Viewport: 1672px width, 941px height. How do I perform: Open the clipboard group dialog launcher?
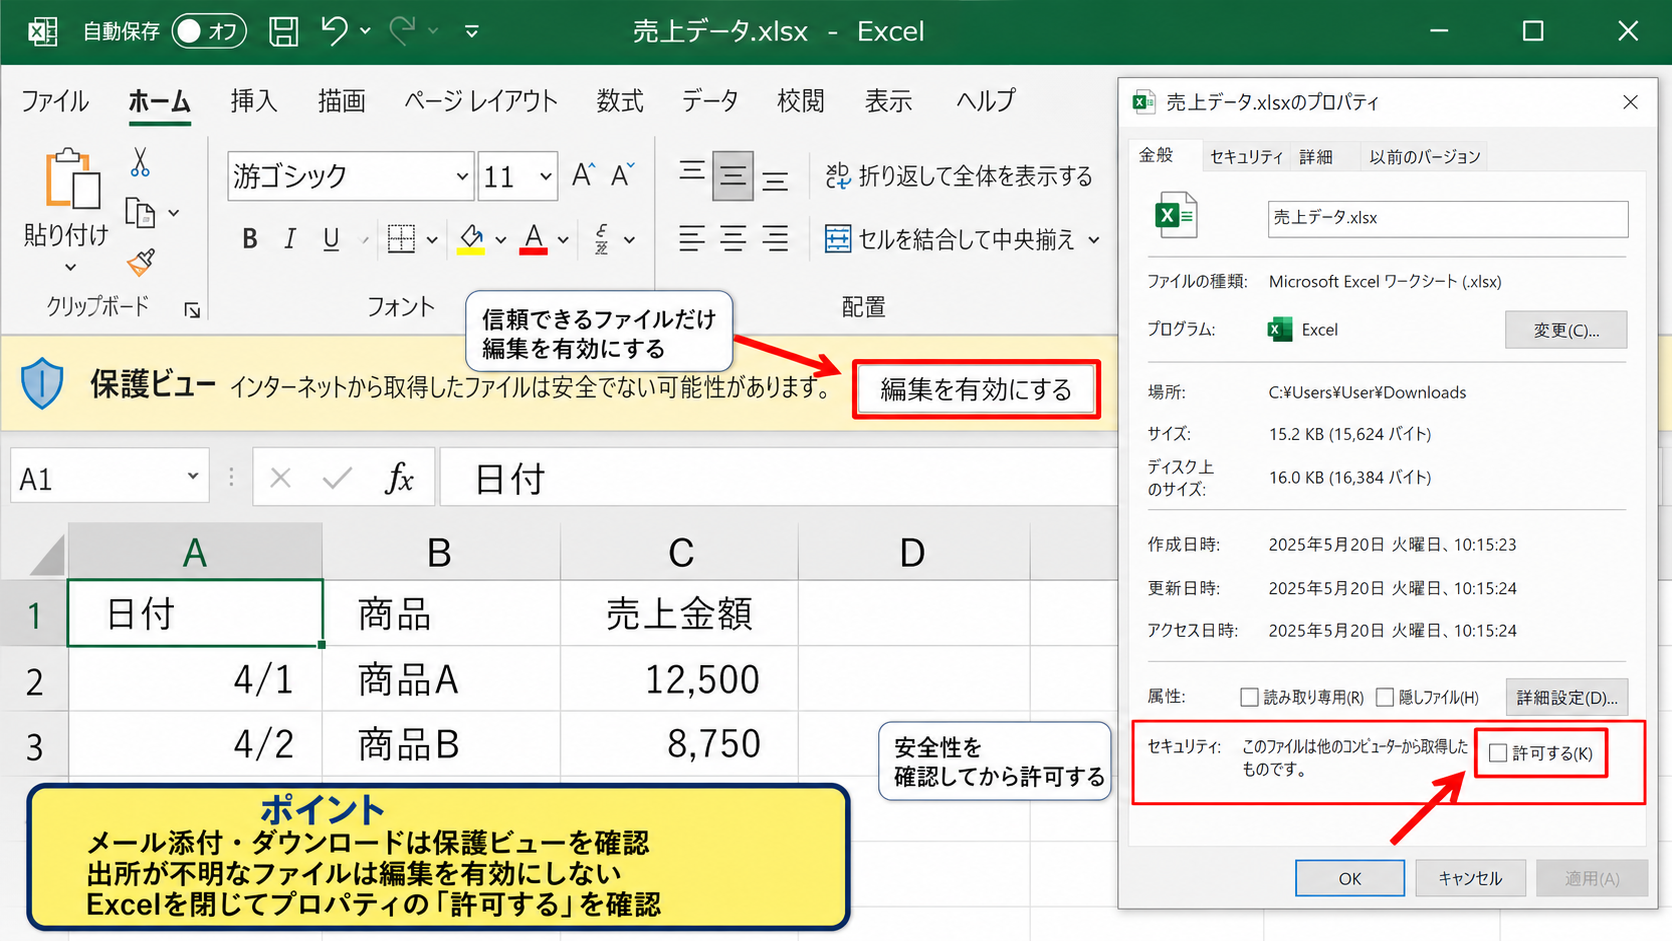192,311
